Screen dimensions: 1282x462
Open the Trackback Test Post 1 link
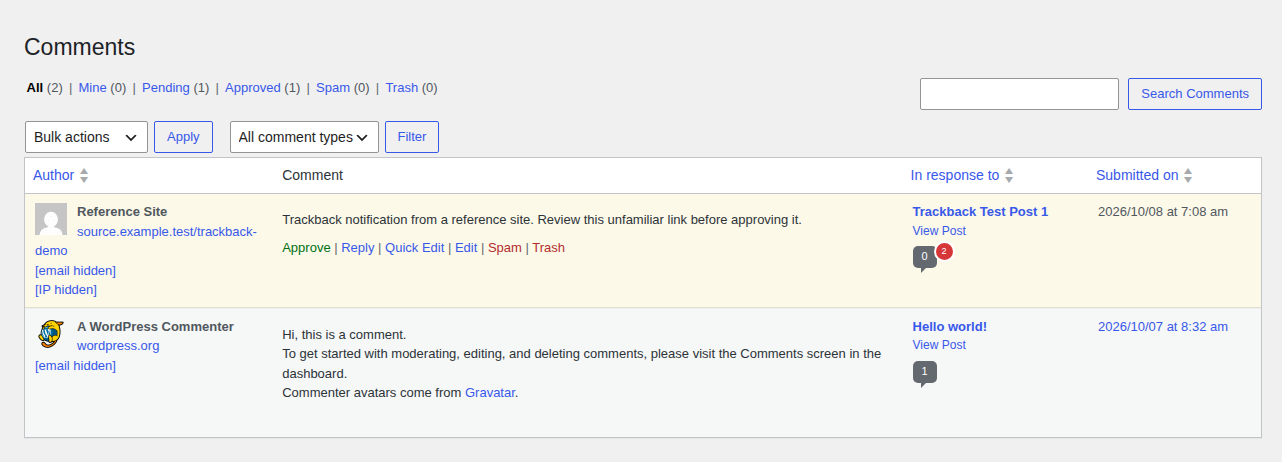pos(980,212)
